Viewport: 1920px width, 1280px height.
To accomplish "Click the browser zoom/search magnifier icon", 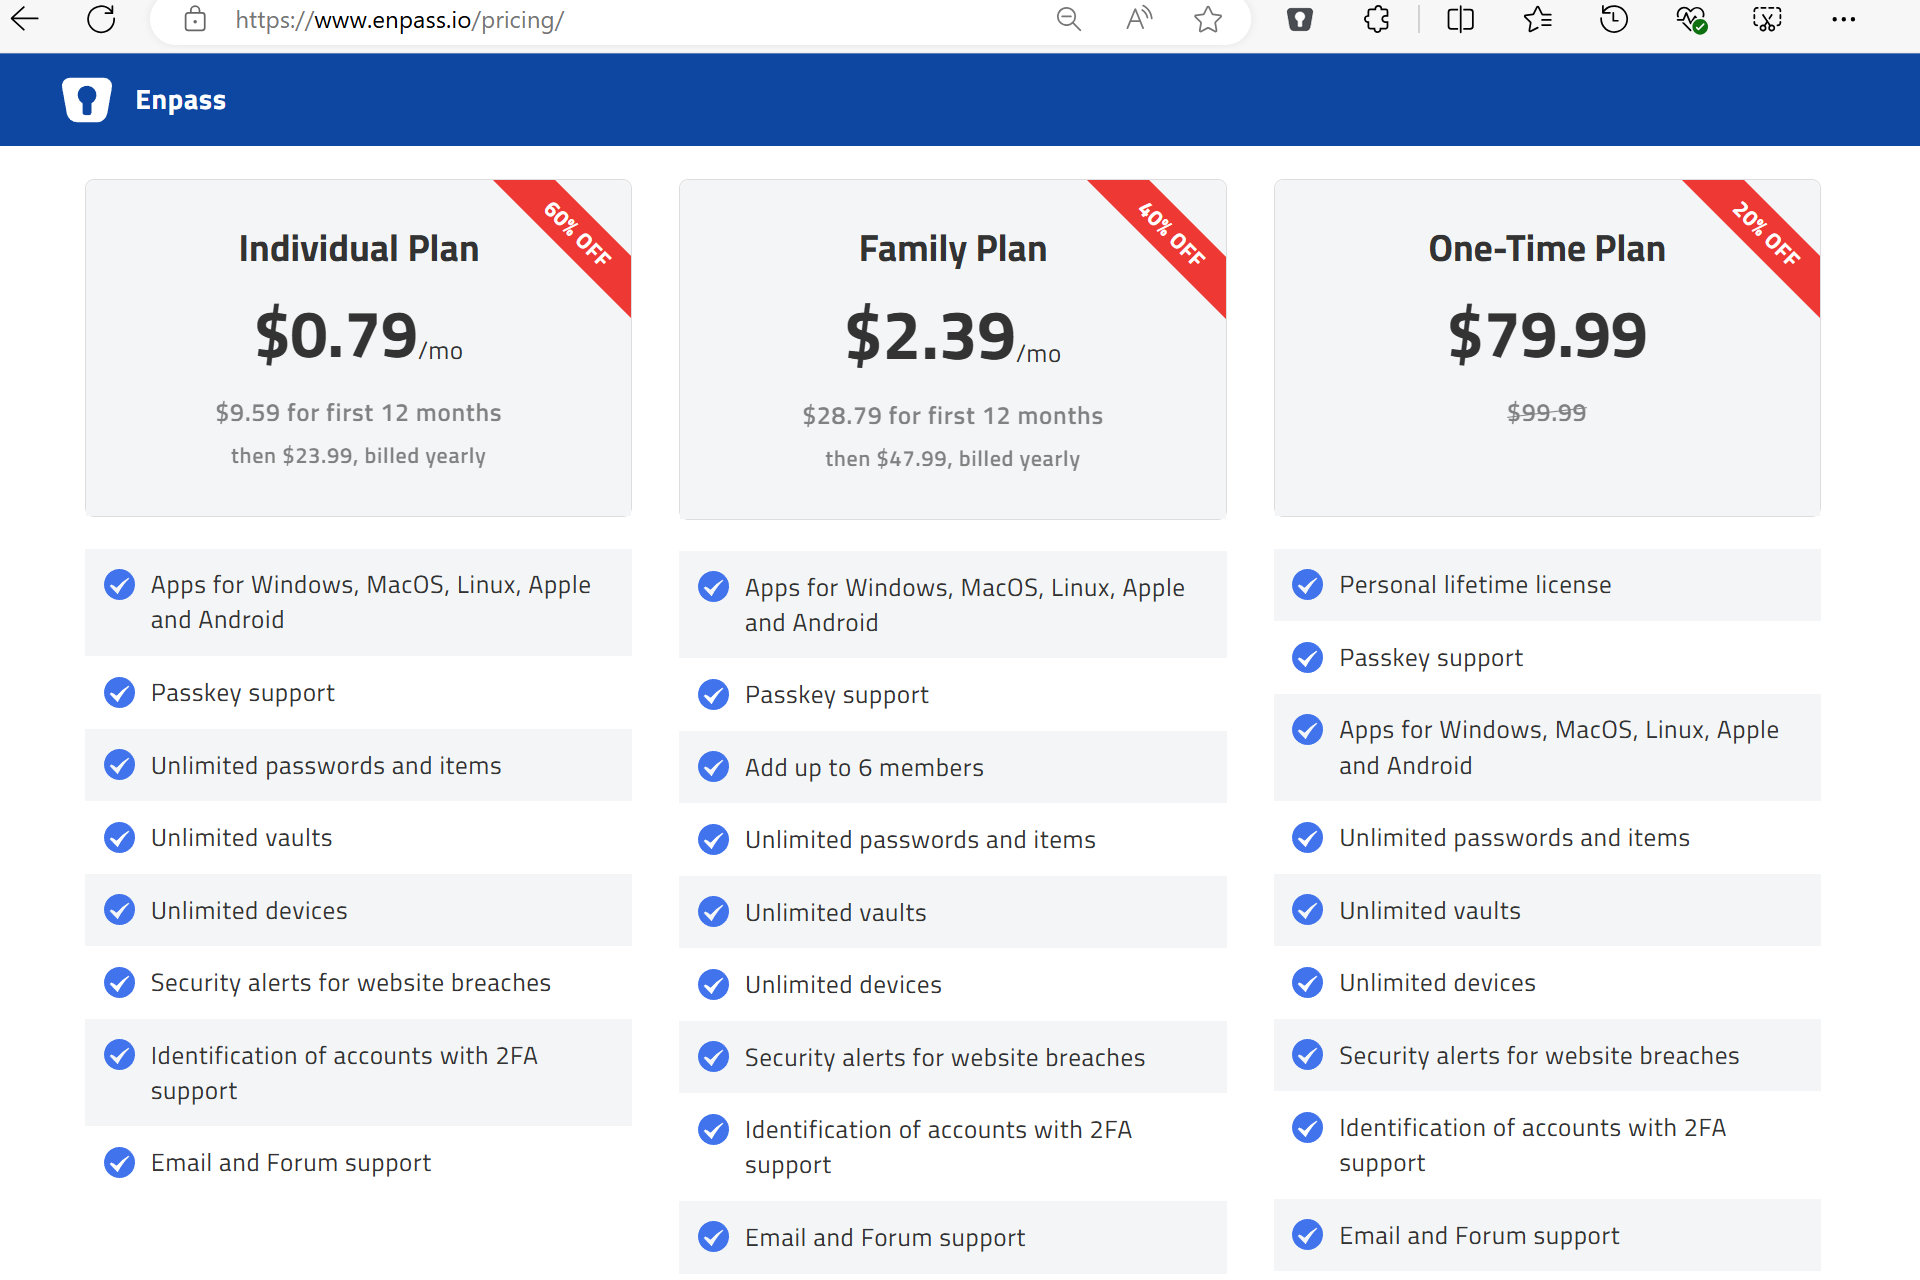I will [x=1067, y=20].
